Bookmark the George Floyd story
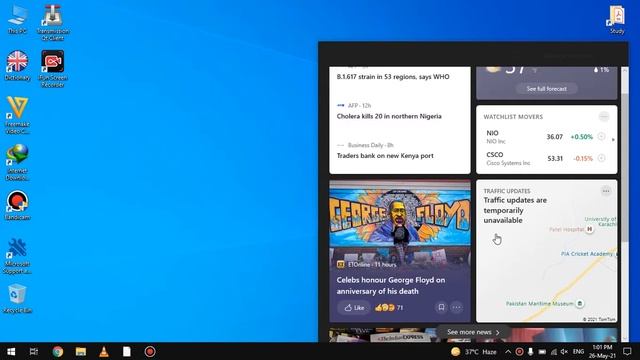 (x=441, y=307)
